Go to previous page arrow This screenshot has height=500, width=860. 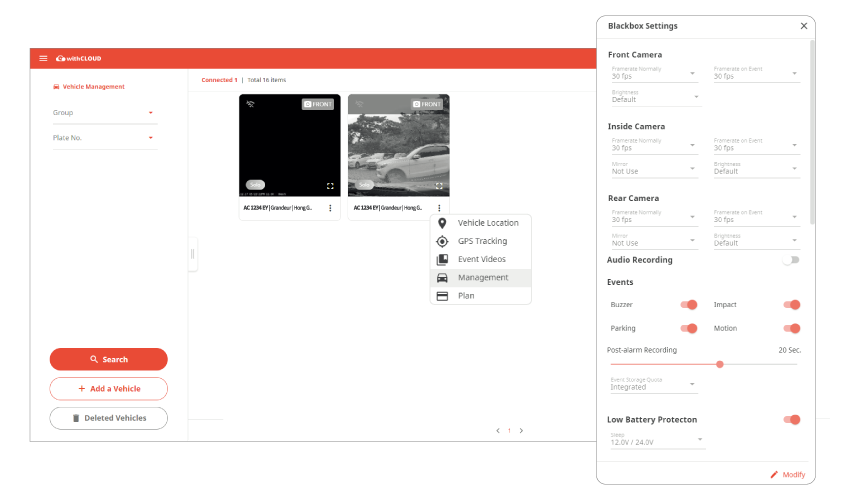(497, 430)
